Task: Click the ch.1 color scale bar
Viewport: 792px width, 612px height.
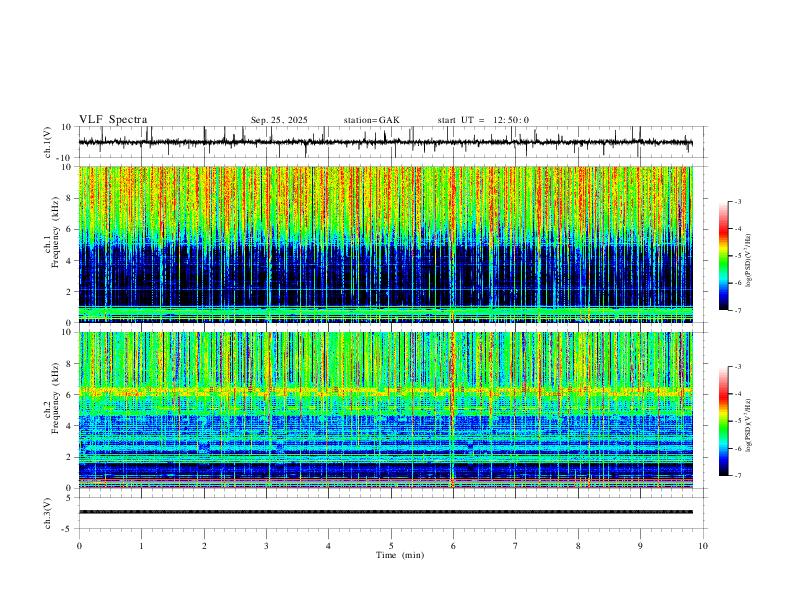Action: pyautogui.click(x=724, y=256)
